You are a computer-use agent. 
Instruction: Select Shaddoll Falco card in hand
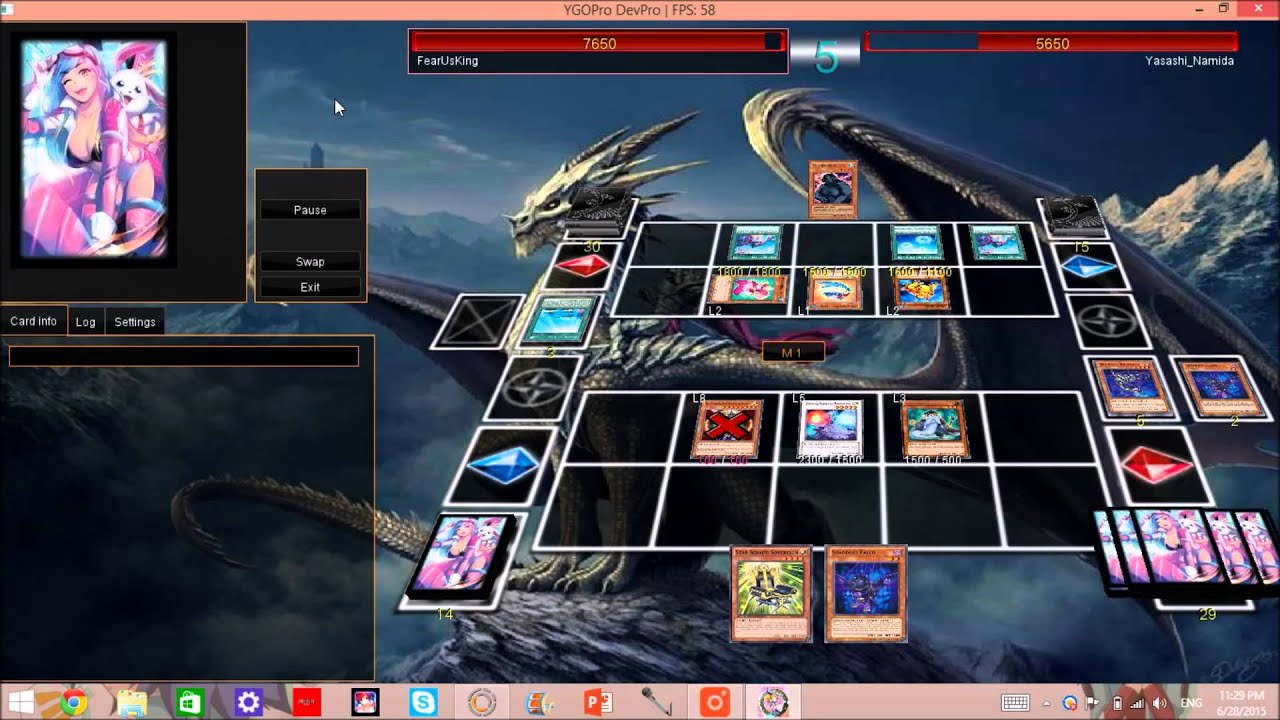coord(866,593)
